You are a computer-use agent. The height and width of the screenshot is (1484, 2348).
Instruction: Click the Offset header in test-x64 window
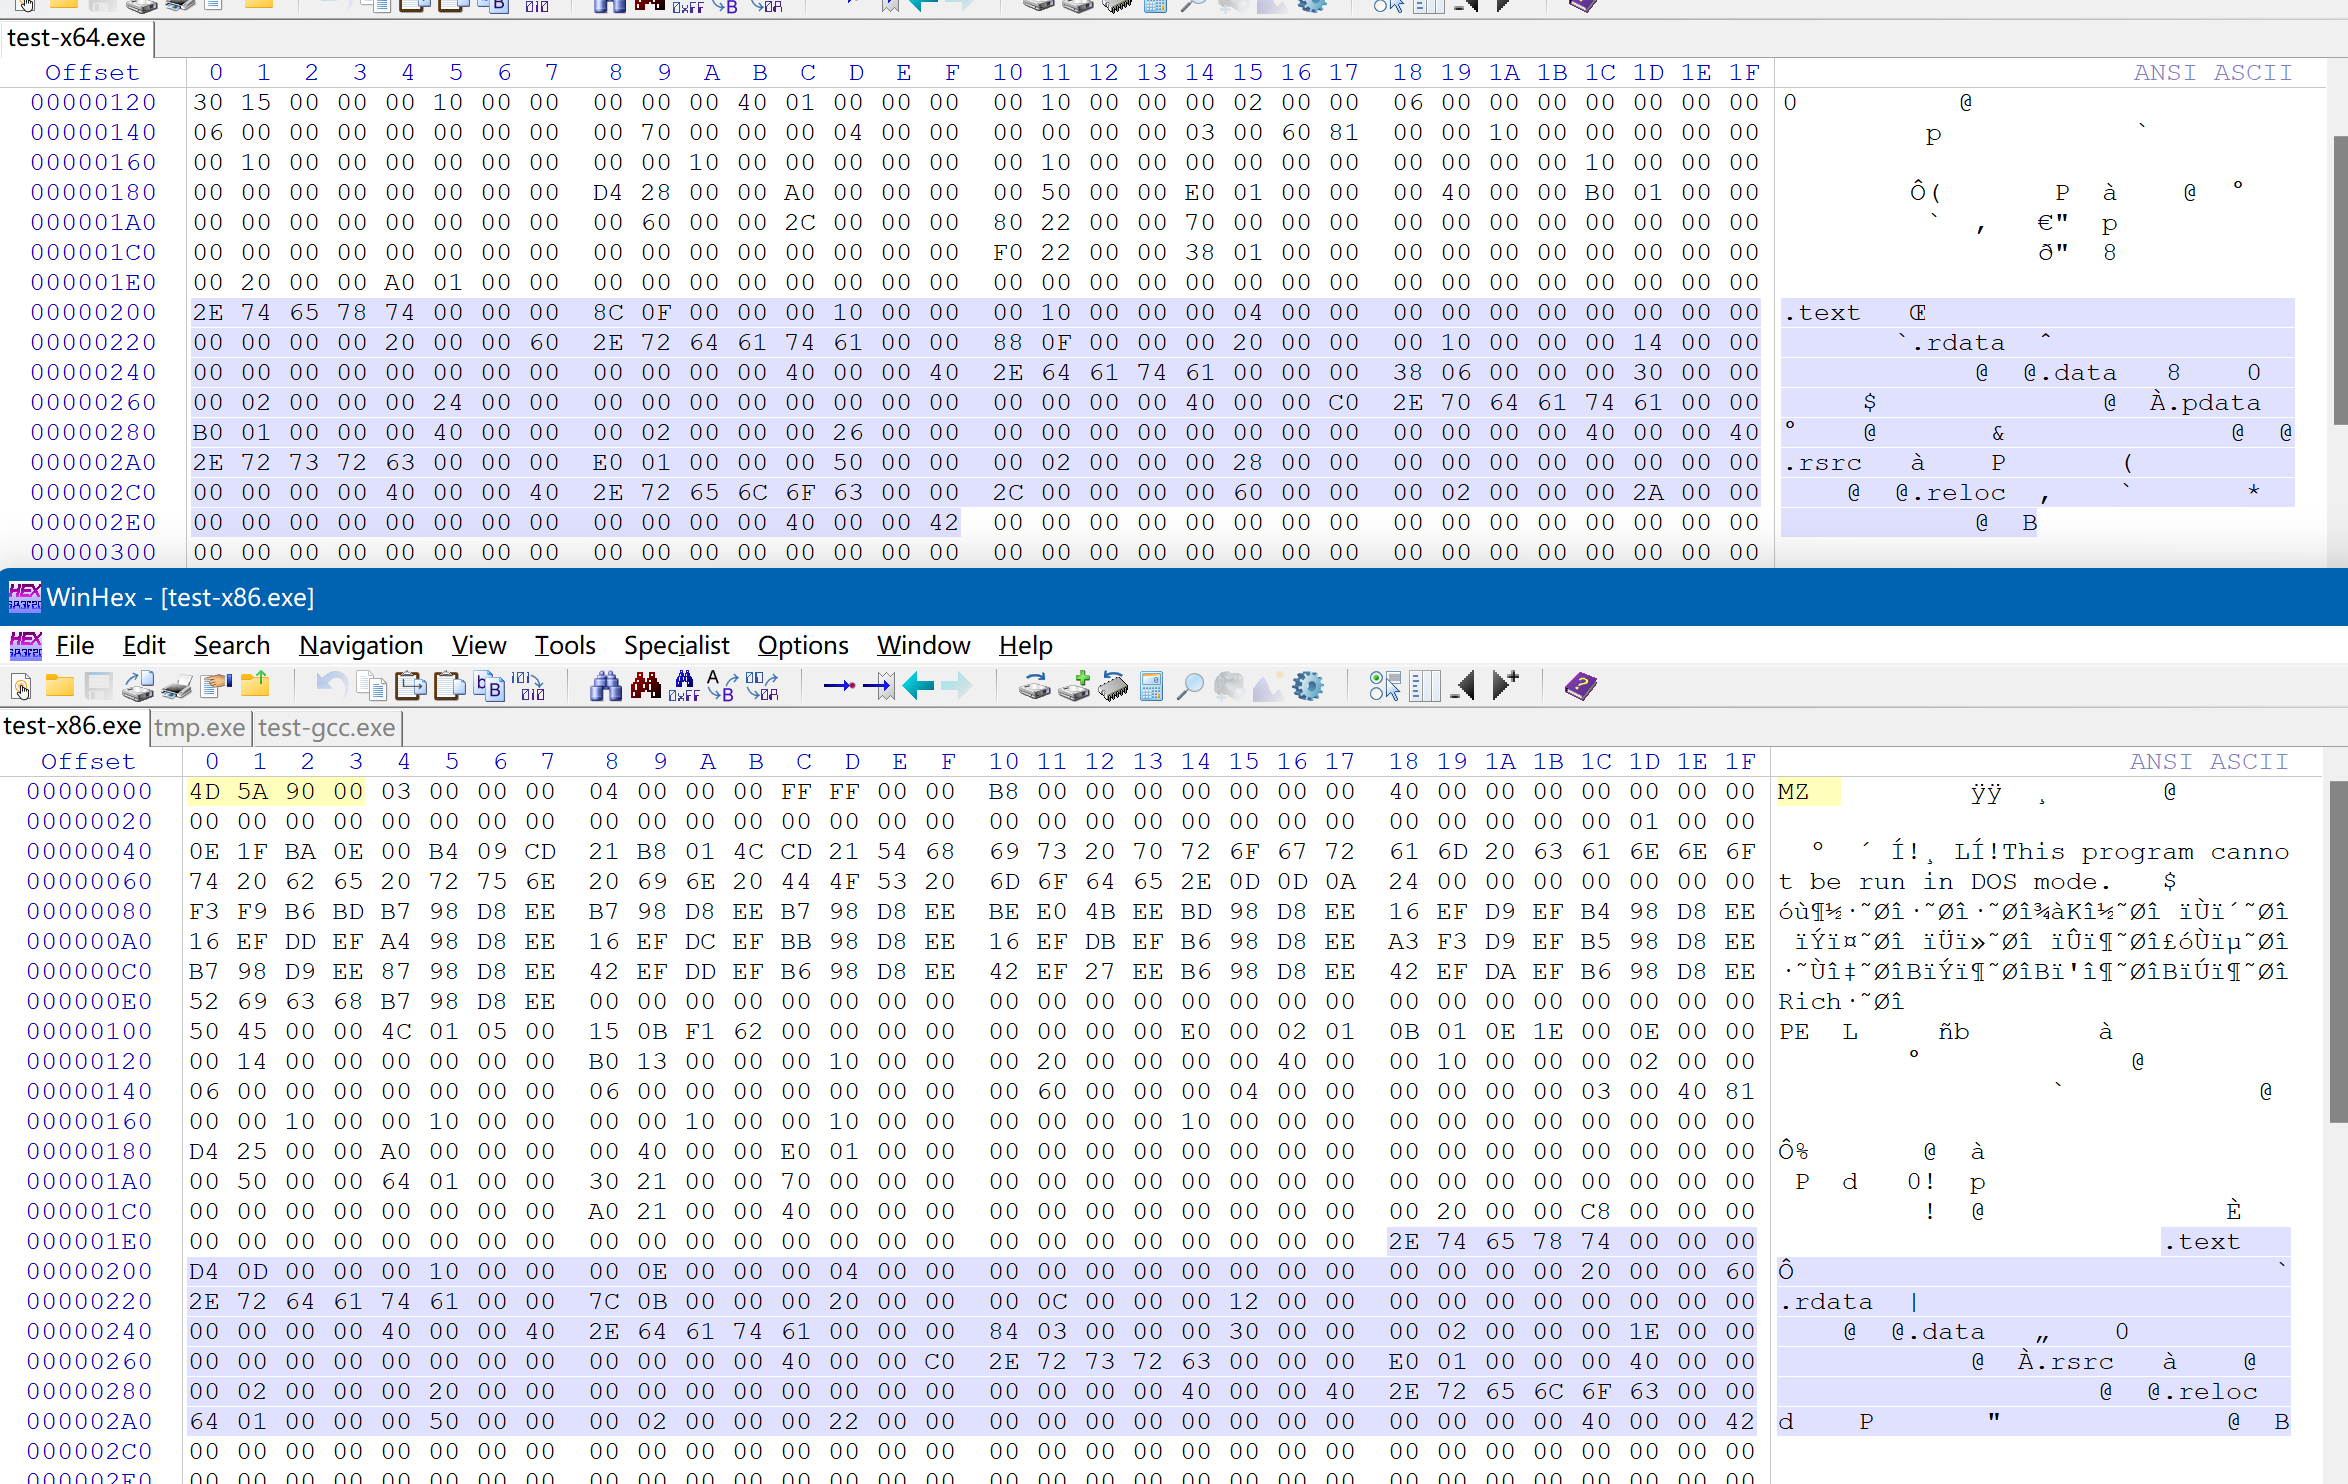click(x=92, y=73)
